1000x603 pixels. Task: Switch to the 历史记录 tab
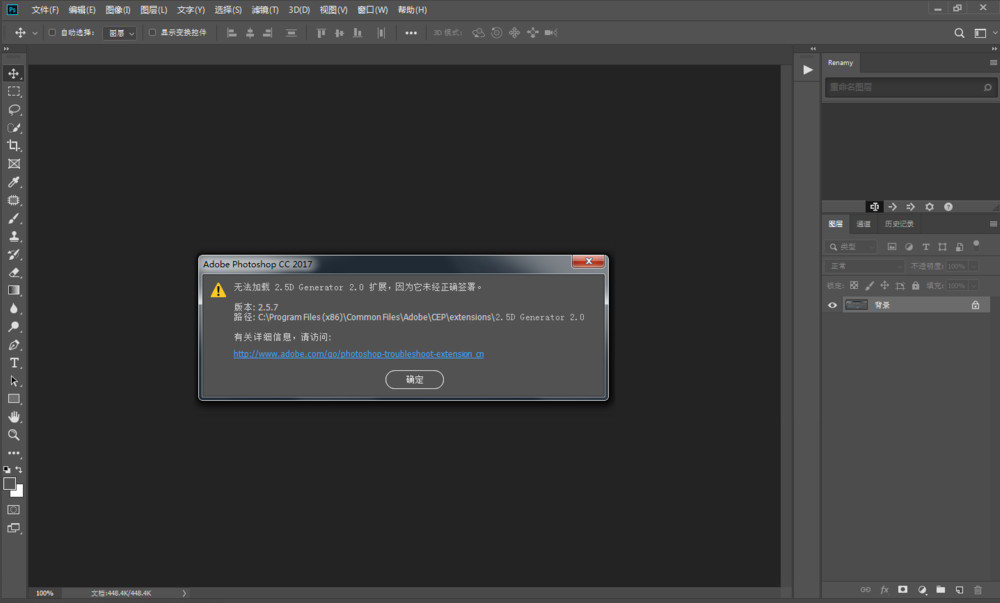click(x=898, y=224)
